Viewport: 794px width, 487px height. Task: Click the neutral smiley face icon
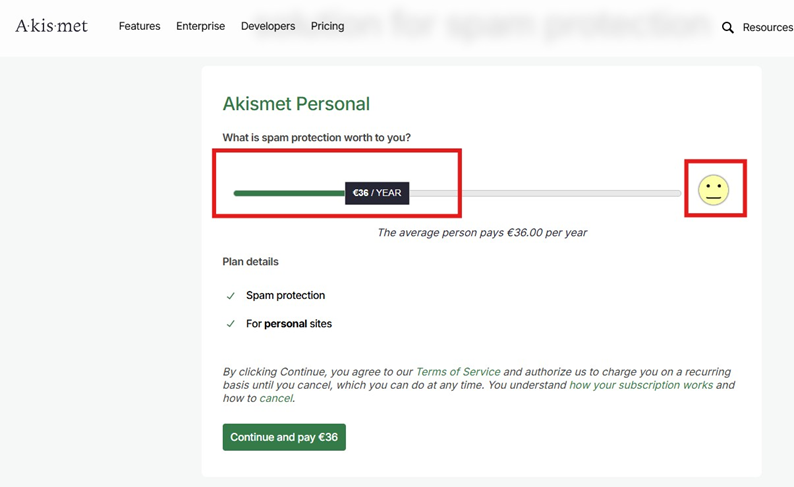[713, 190]
